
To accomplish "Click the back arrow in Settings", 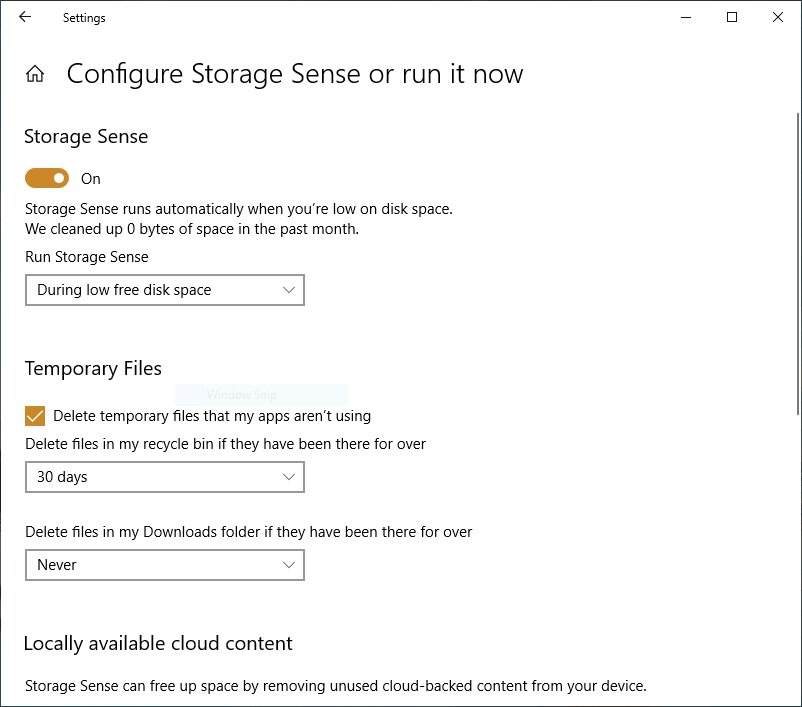I will (25, 17).
